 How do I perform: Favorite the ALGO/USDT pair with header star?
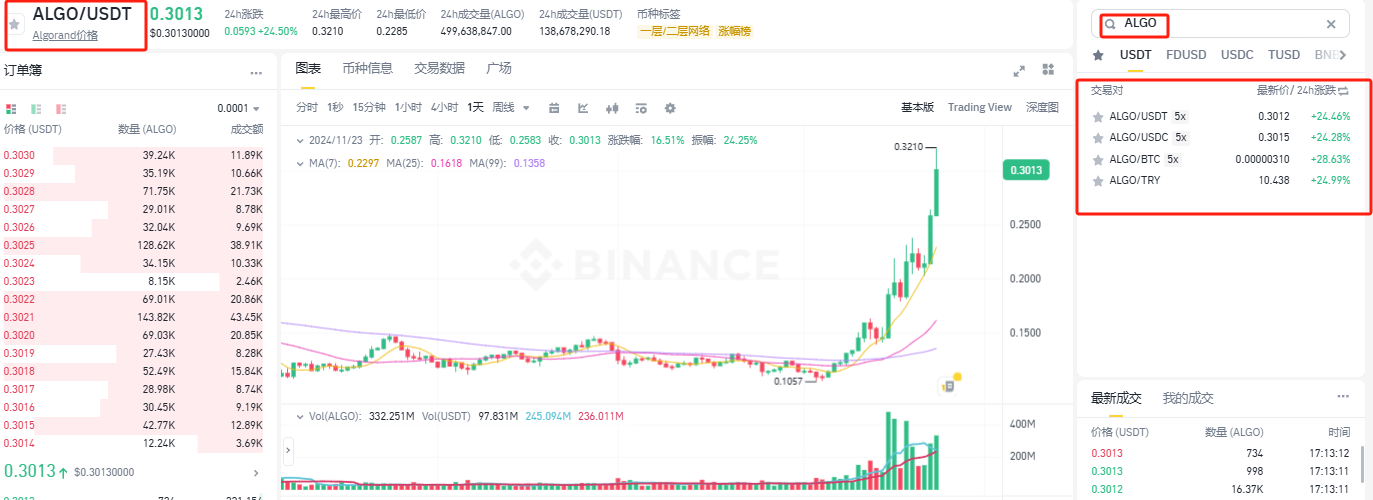click(x=15, y=23)
